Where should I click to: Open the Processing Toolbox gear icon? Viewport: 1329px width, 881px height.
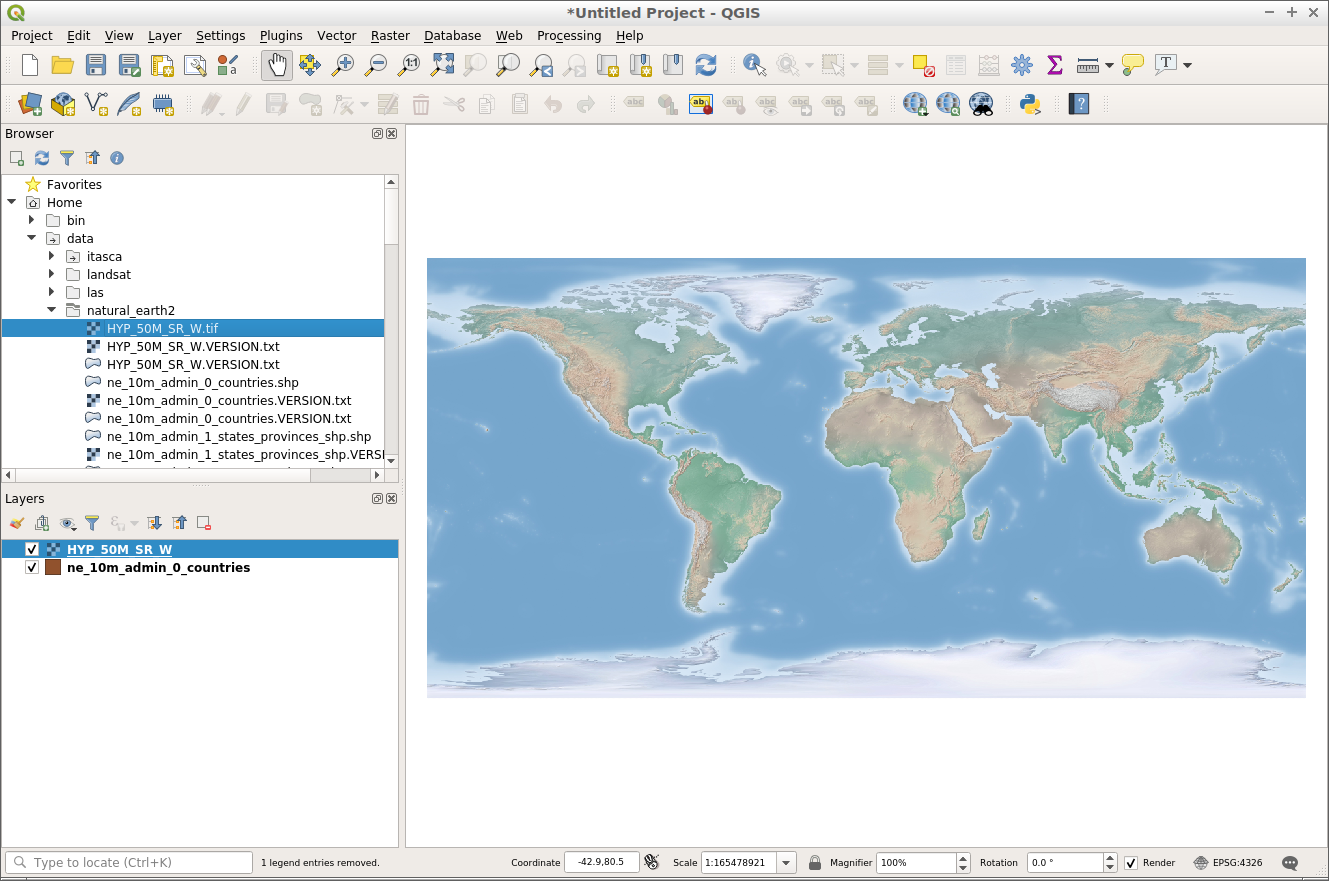1021,65
